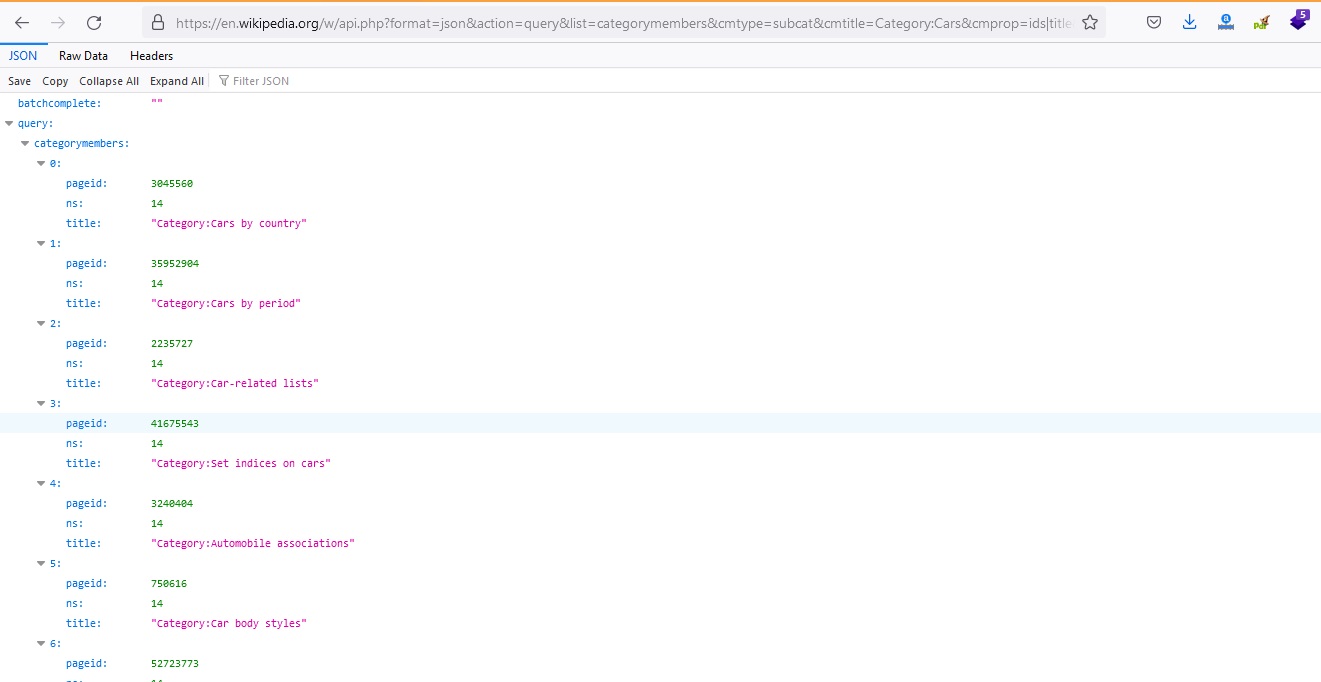
Task: Open the downloads panel
Action: (1189, 22)
